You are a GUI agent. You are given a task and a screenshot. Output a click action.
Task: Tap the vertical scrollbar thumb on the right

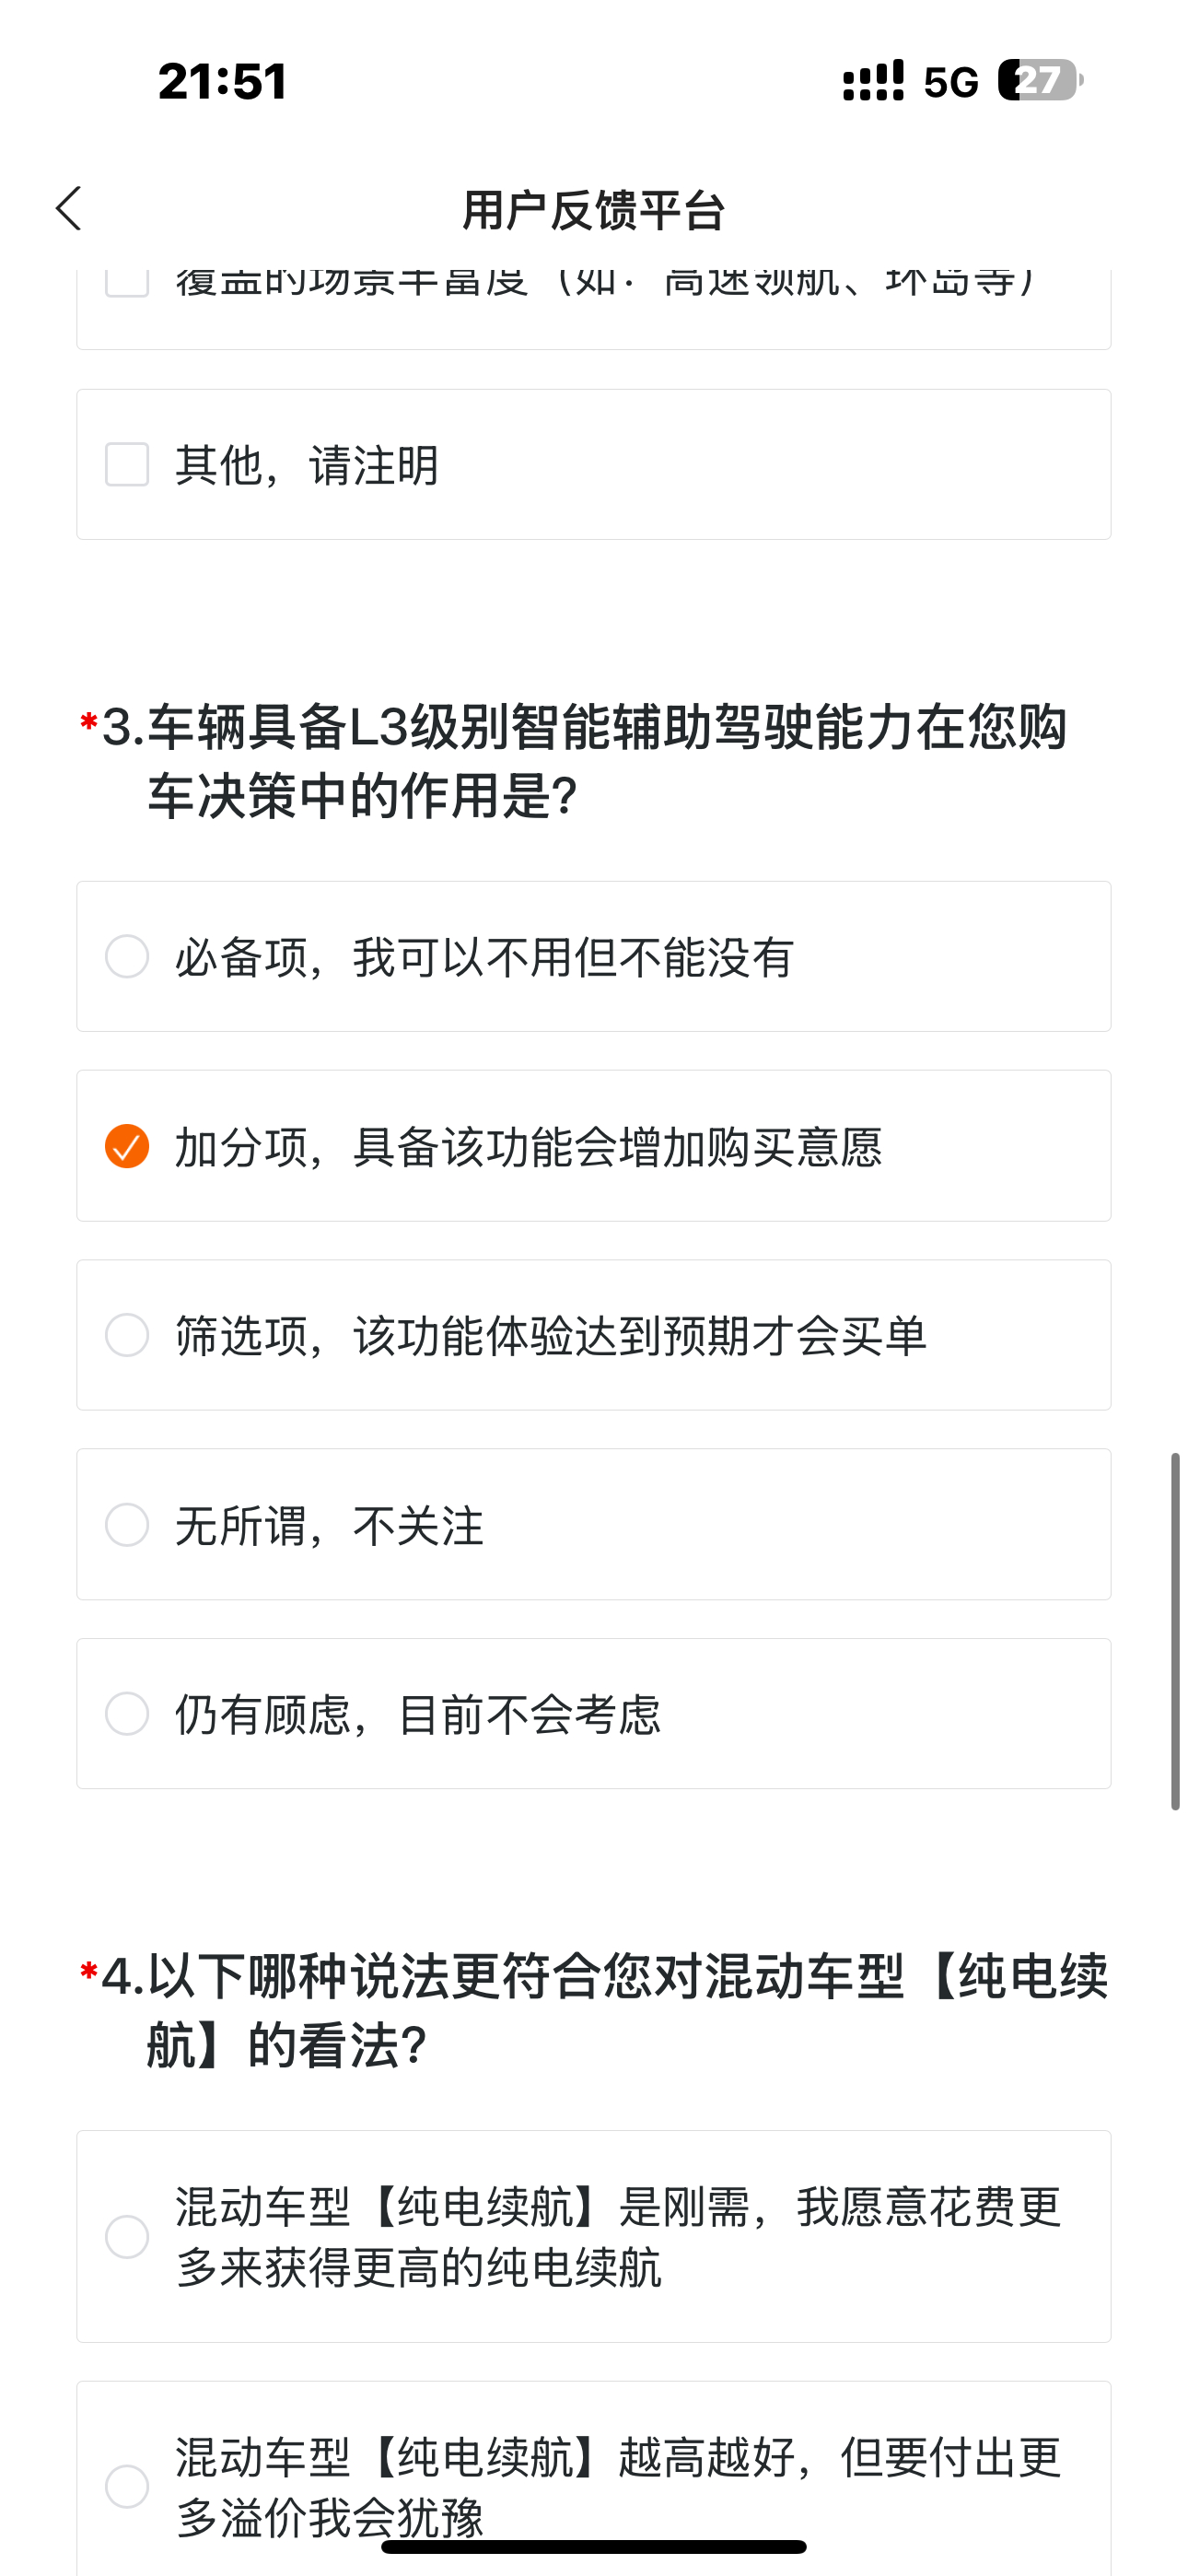(x=1176, y=1631)
